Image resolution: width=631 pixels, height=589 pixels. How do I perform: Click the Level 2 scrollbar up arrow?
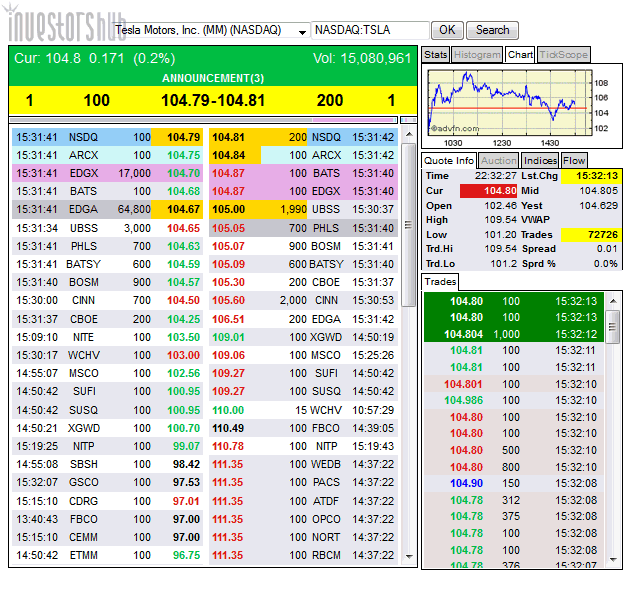[x=408, y=131]
